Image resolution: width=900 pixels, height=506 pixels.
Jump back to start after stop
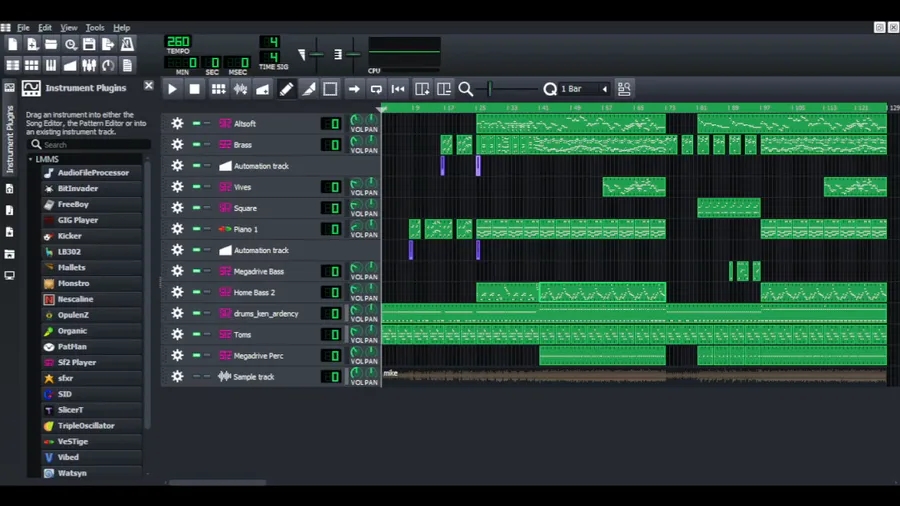tap(398, 89)
